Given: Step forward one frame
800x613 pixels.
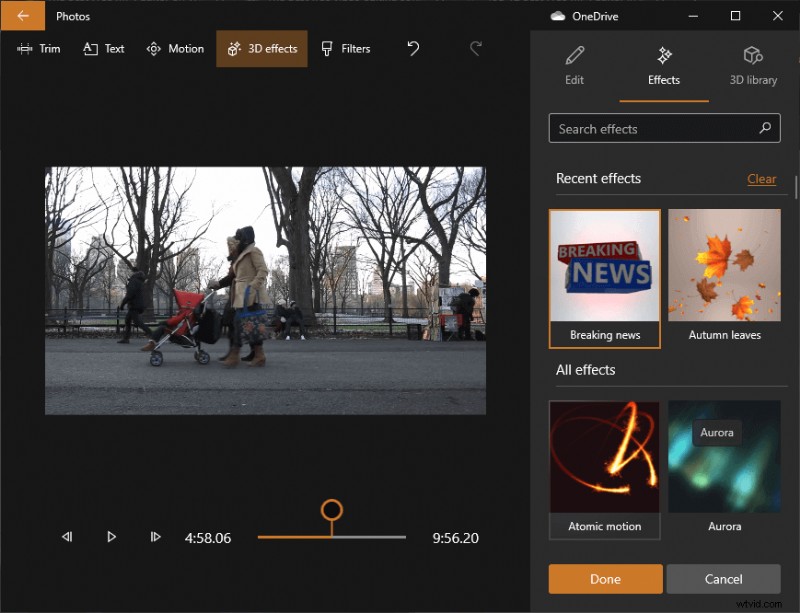Looking at the screenshot, I should point(155,537).
